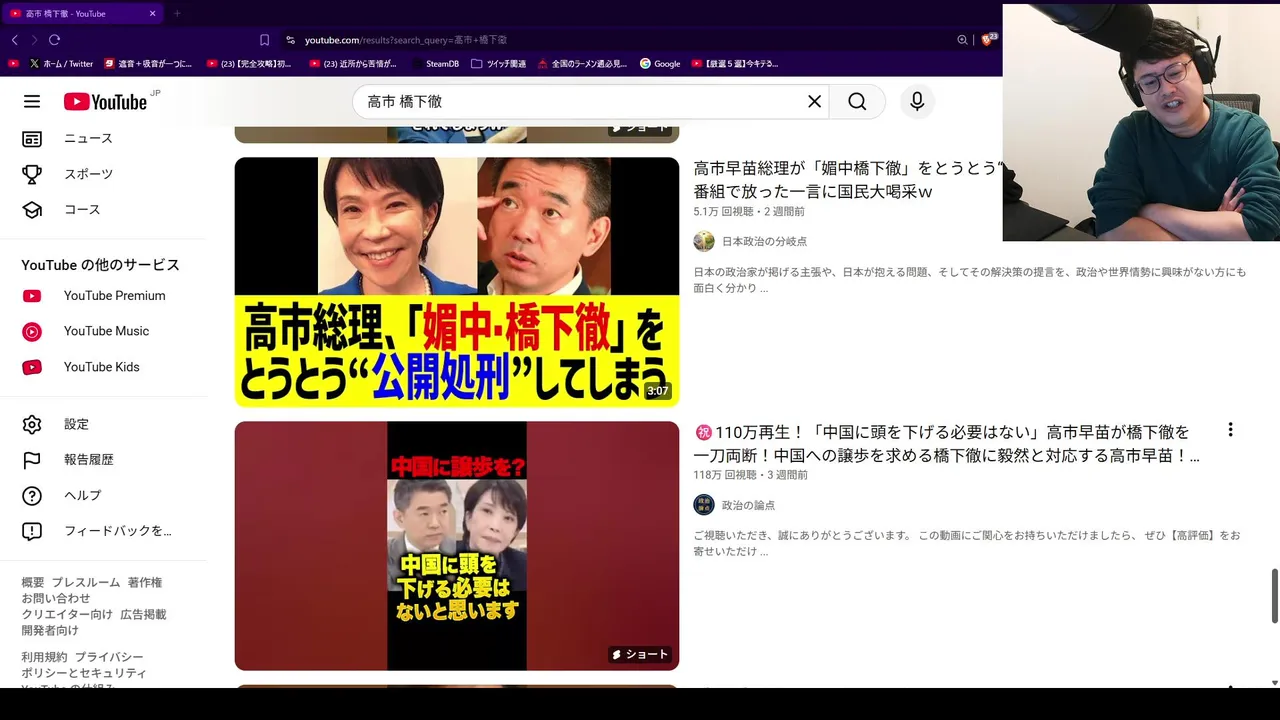The height and width of the screenshot is (720, 1280).
Task: Click the 広告掲載 footer link
Action: pos(143,614)
